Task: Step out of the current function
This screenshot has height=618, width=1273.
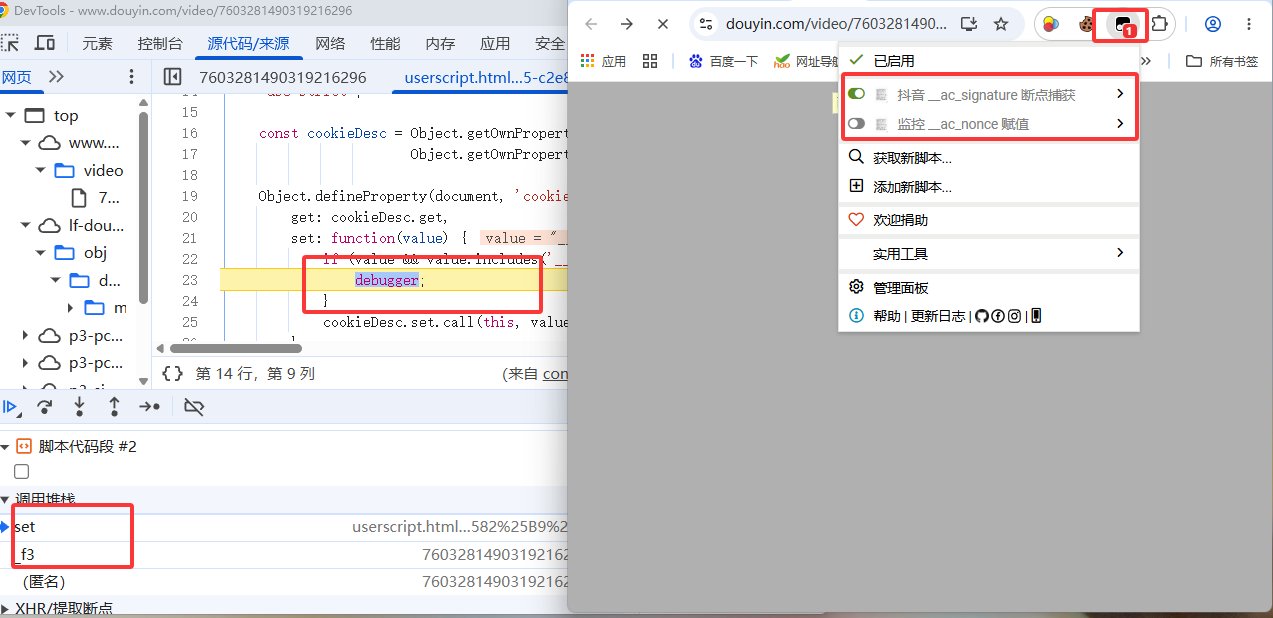Action: click(114, 407)
